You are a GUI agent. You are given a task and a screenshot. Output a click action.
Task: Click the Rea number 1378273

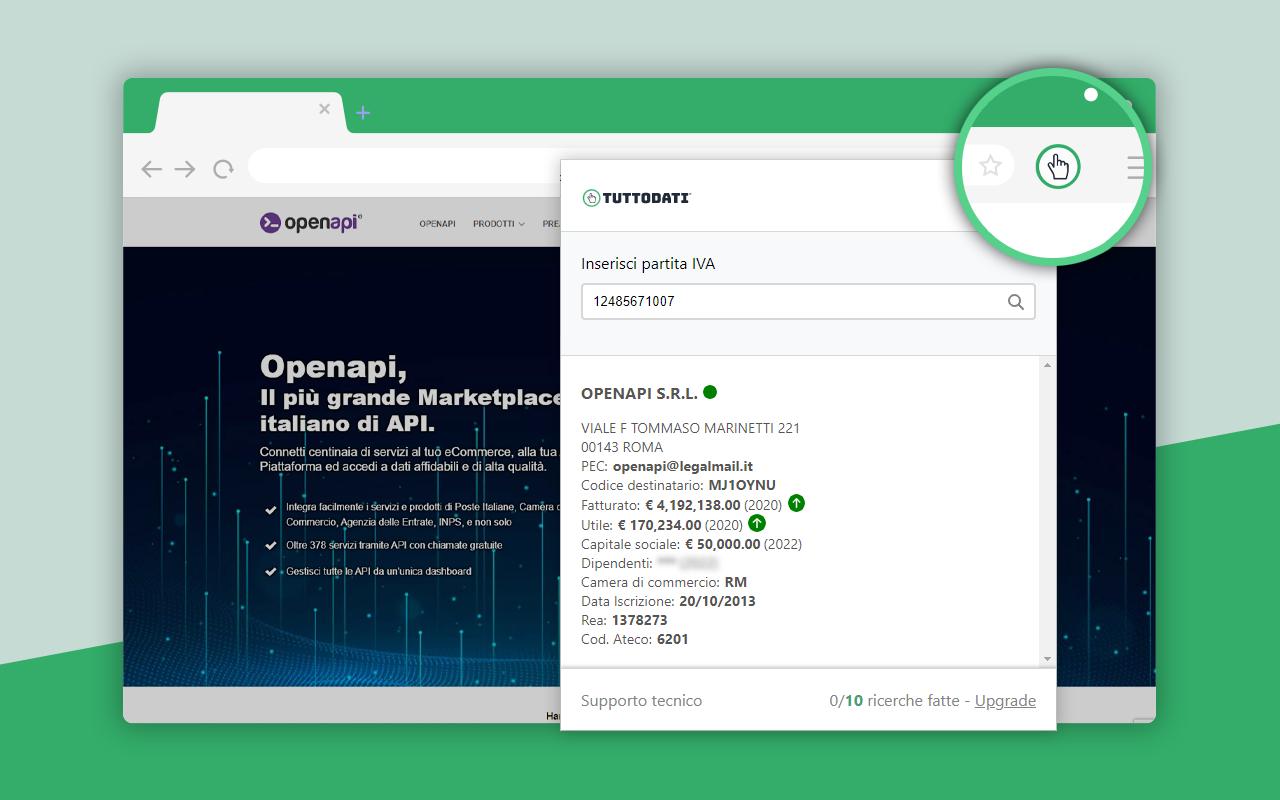(x=639, y=620)
